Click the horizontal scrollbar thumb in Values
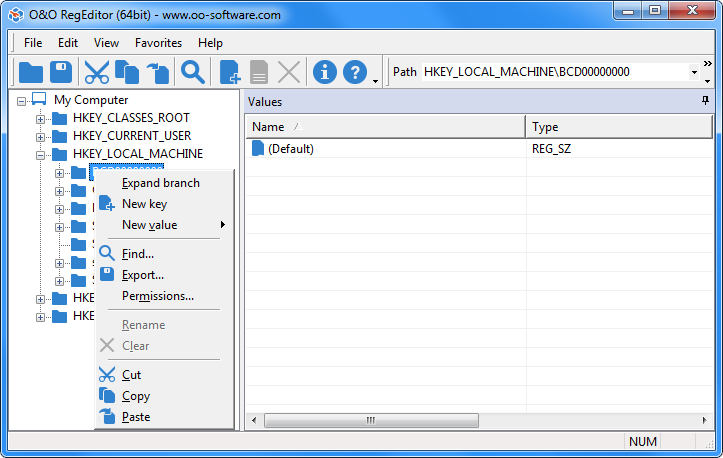The image size is (723, 458). coord(371,420)
